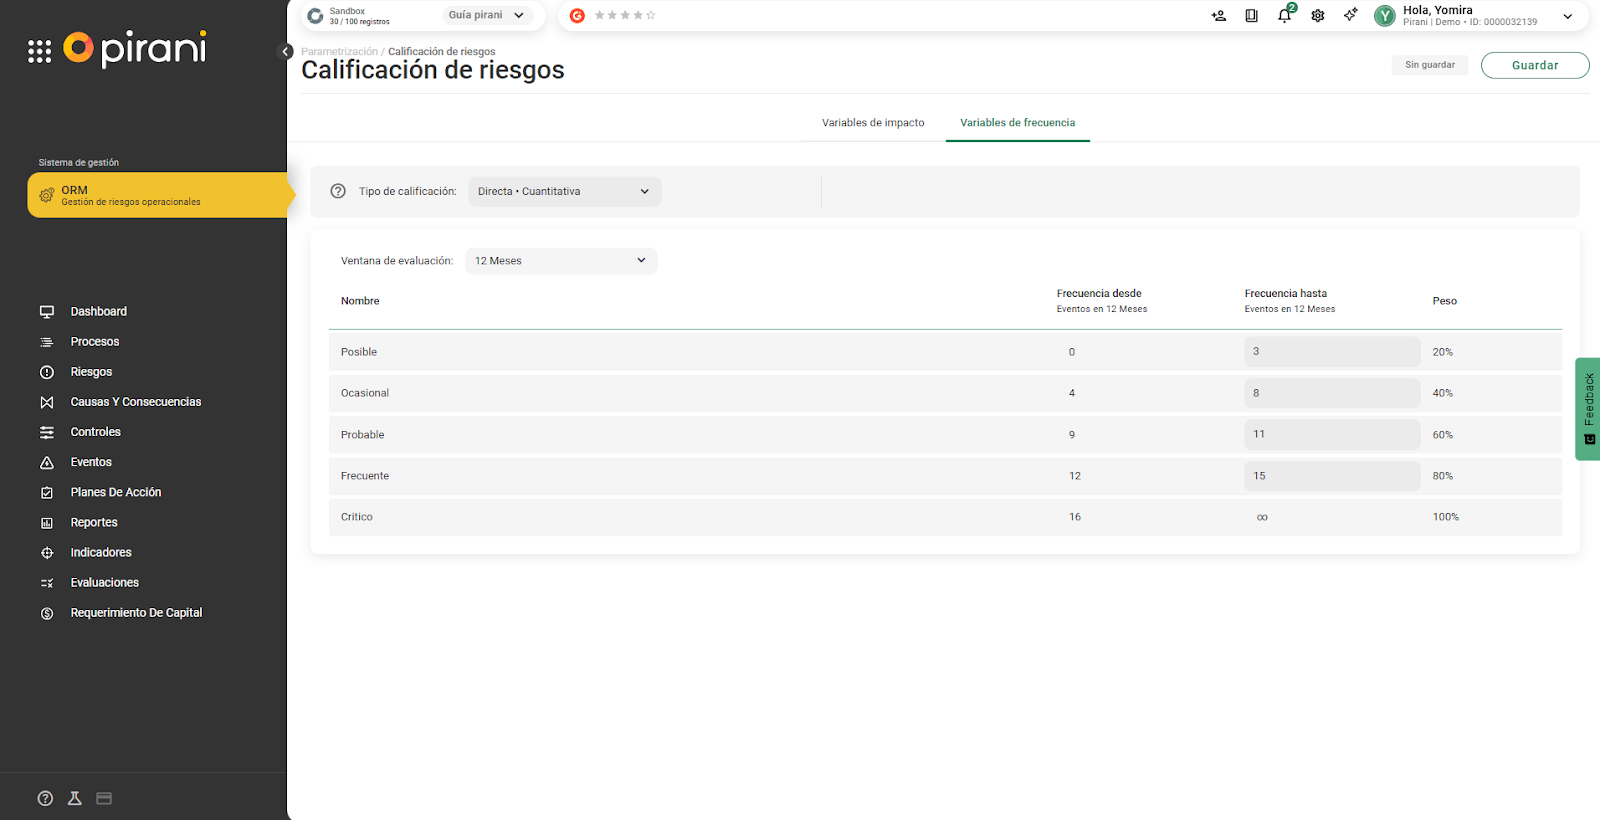Click the settings gear icon

(x=1318, y=16)
